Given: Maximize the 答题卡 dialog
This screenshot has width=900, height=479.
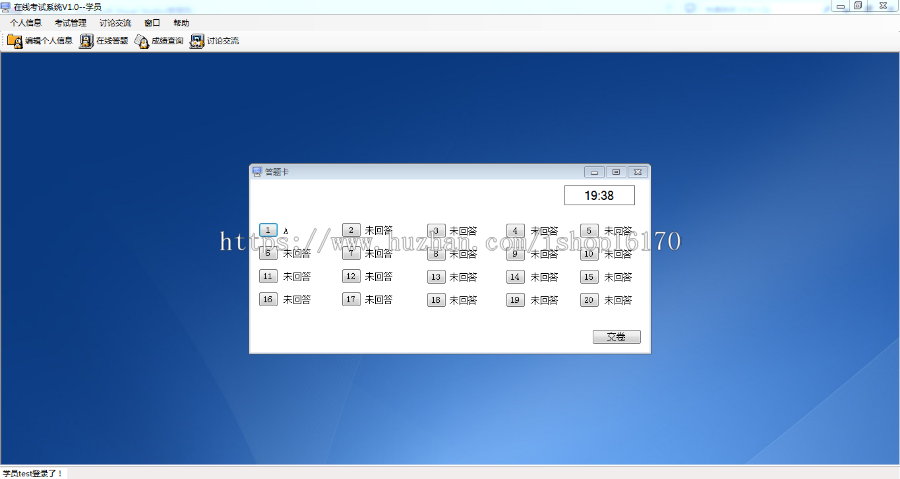Looking at the screenshot, I should [616, 172].
